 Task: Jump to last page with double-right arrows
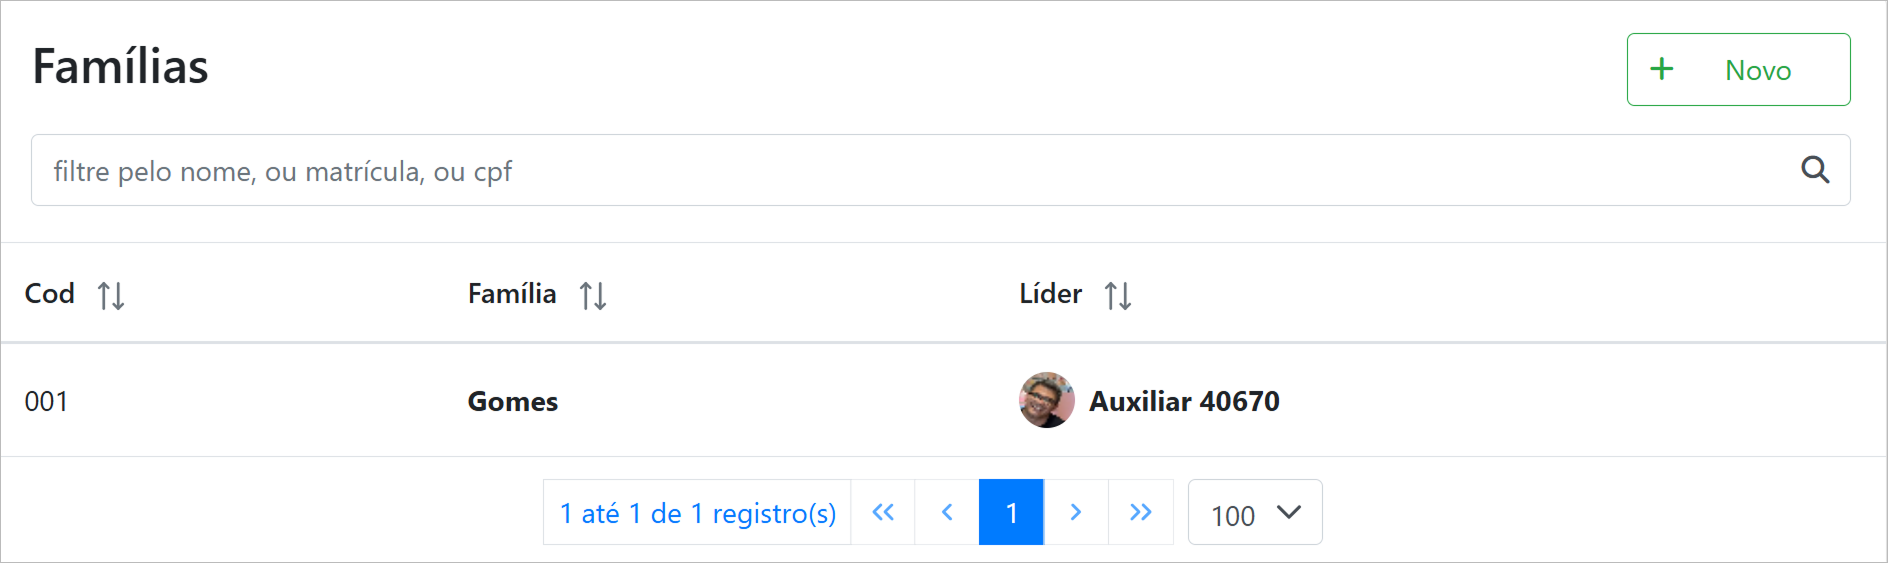click(x=1140, y=513)
